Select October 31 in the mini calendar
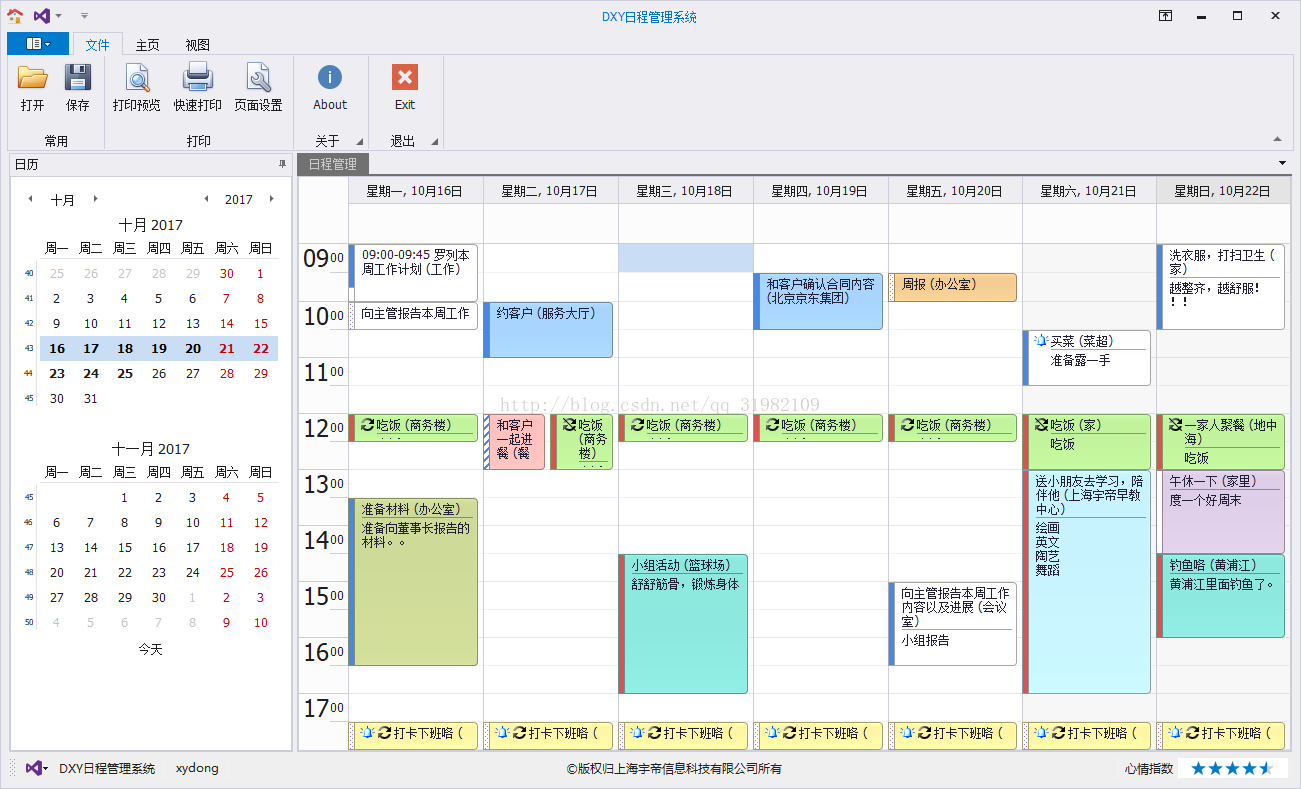 click(x=91, y=398)
